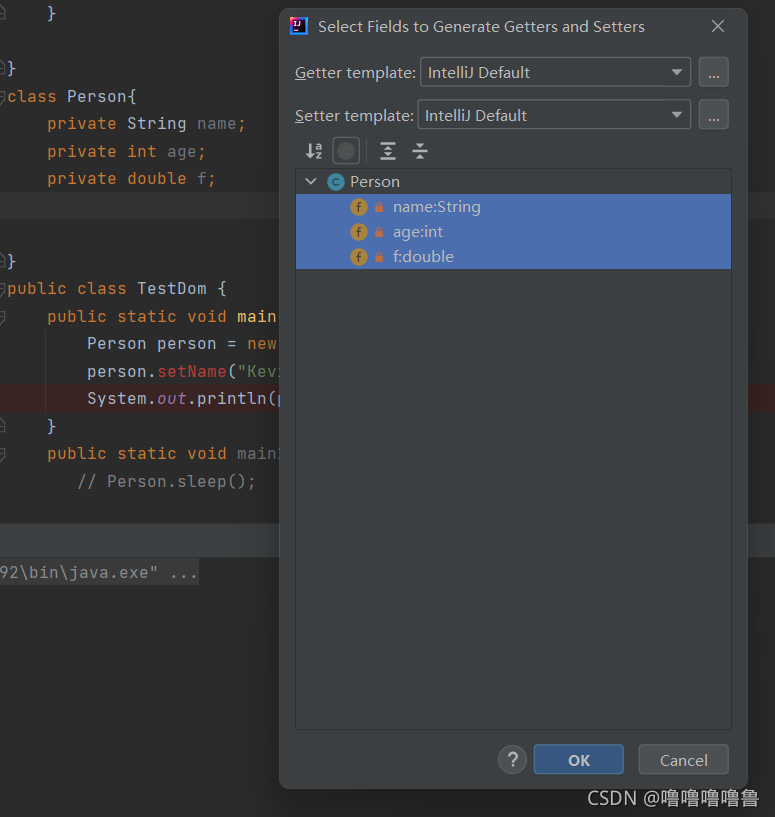Click the System.out.println line in editor
This screenshot has width=775, height=817.
pyautogui.click(x=183, y=399)
